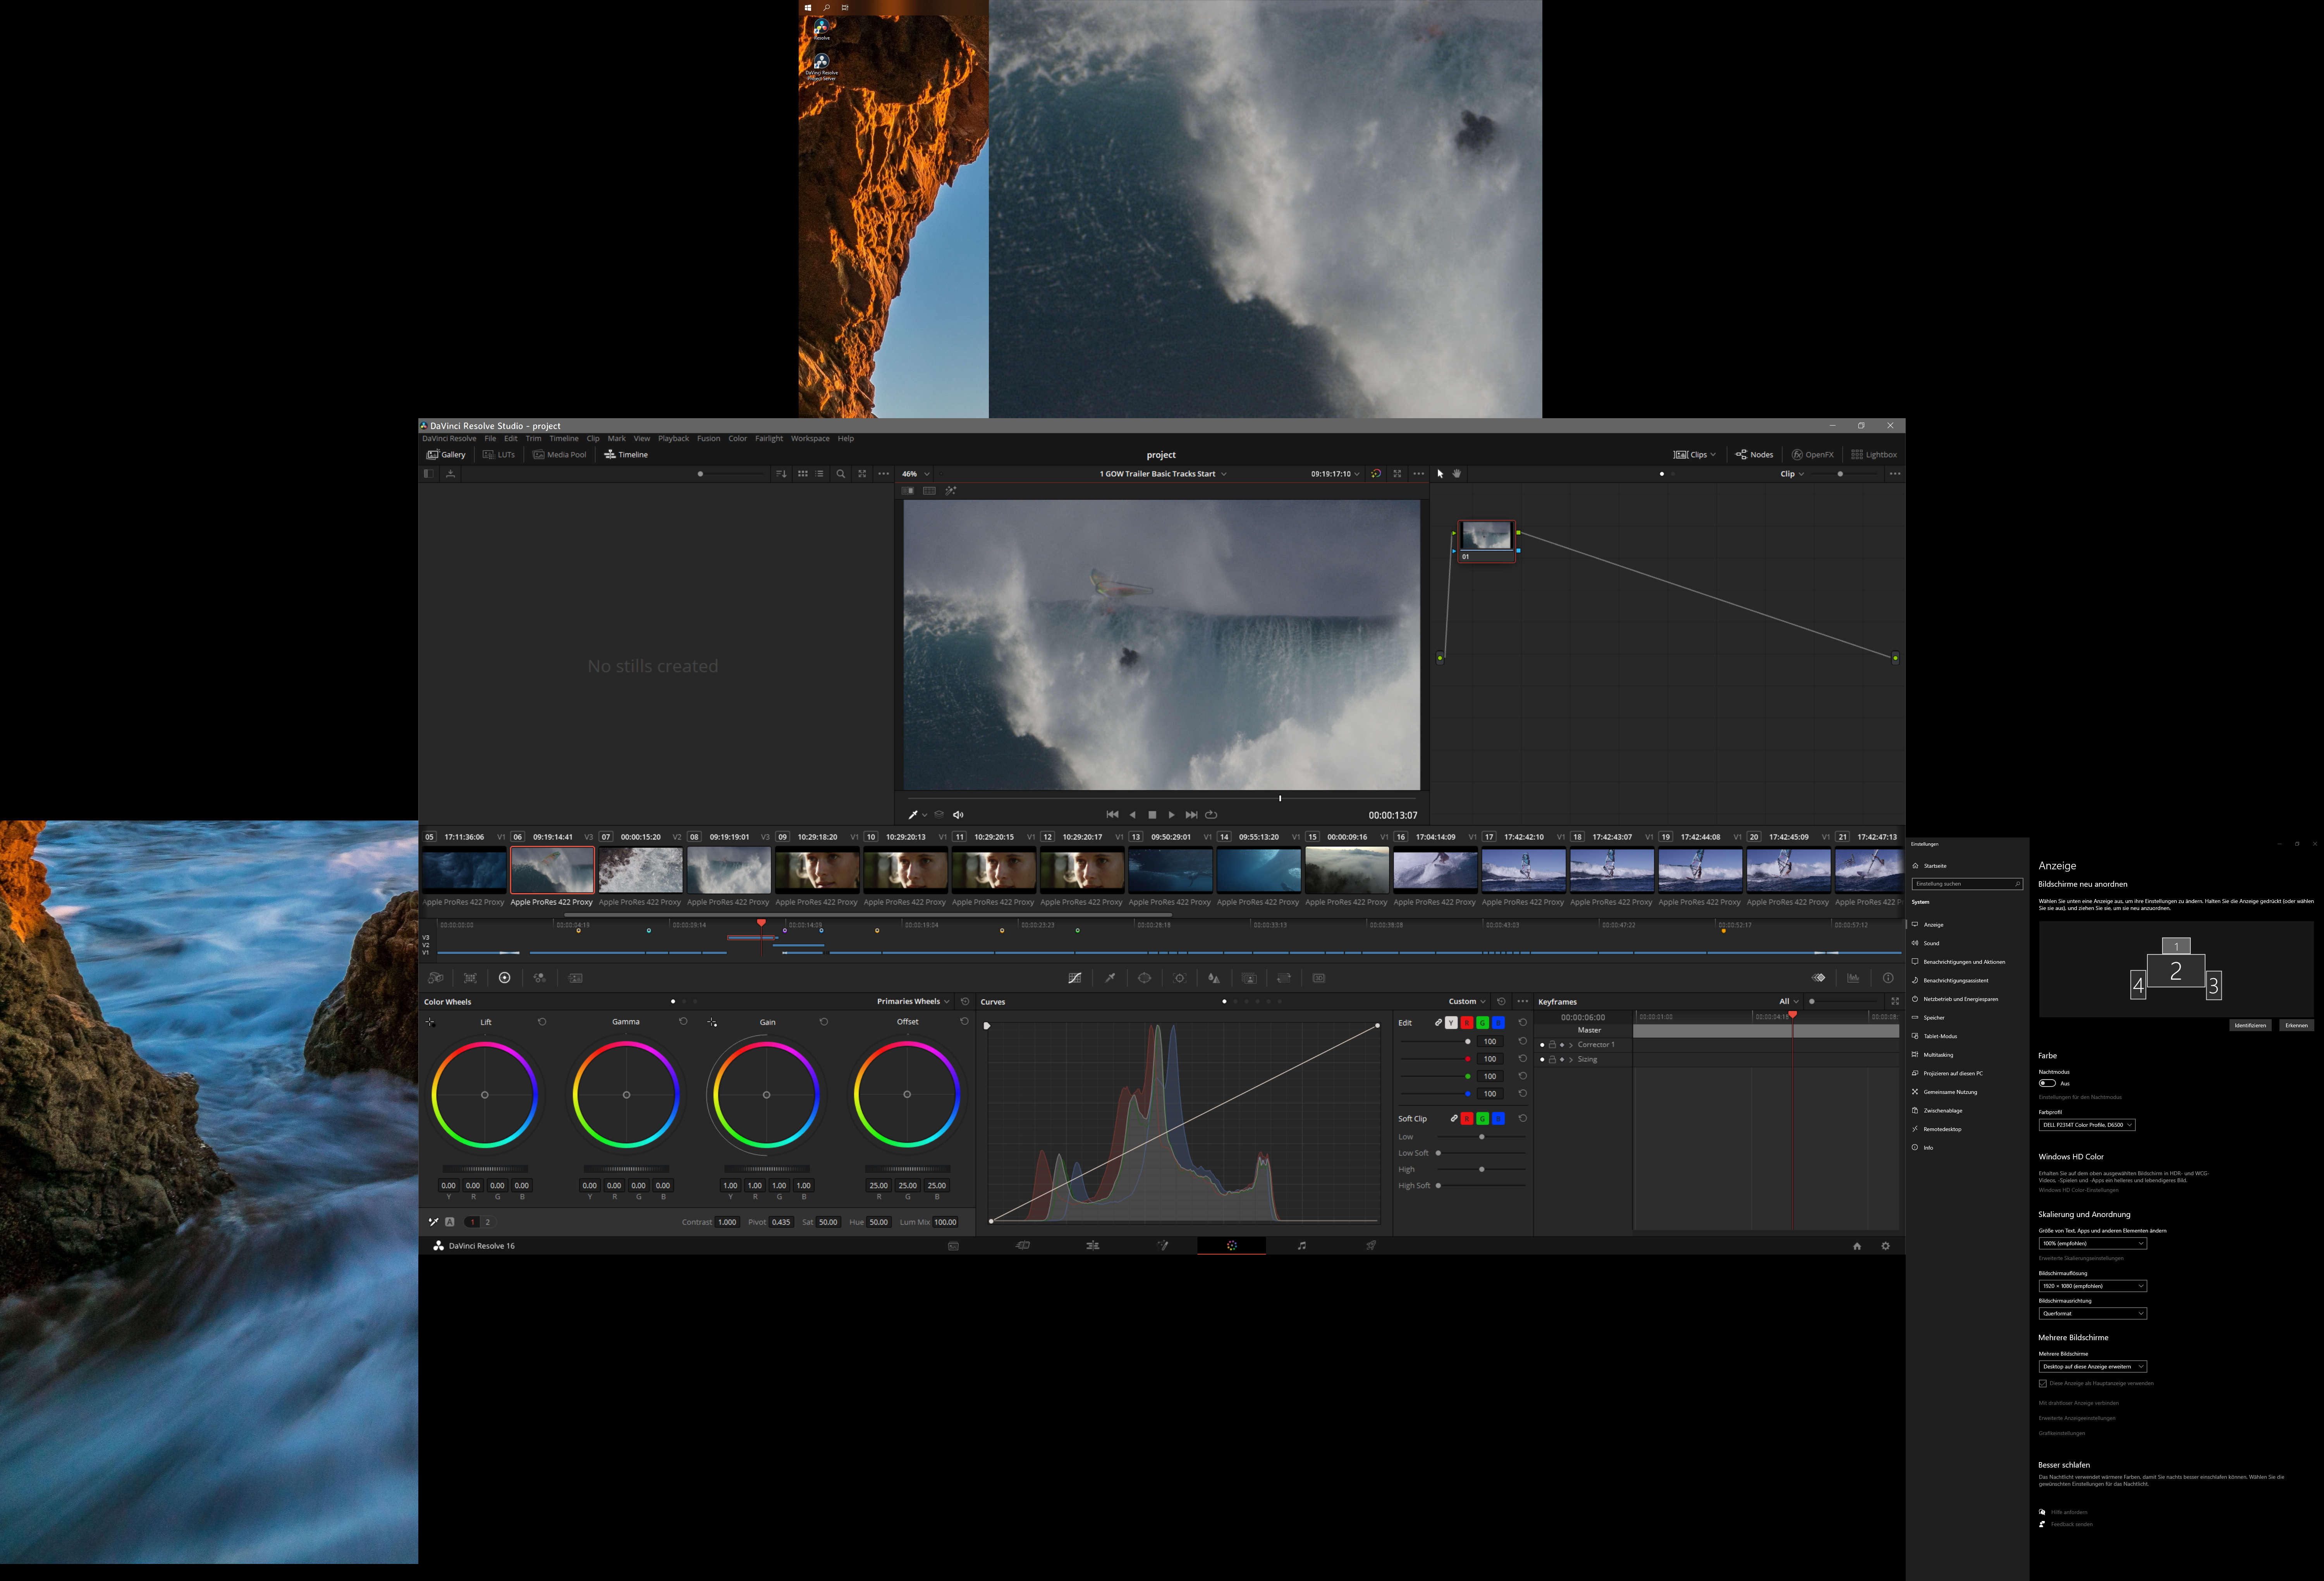Image resolution: width=2324 pixels, height=1581 pixels.
Task: Open the Camera Raw palette
Action: pos(436,978)
